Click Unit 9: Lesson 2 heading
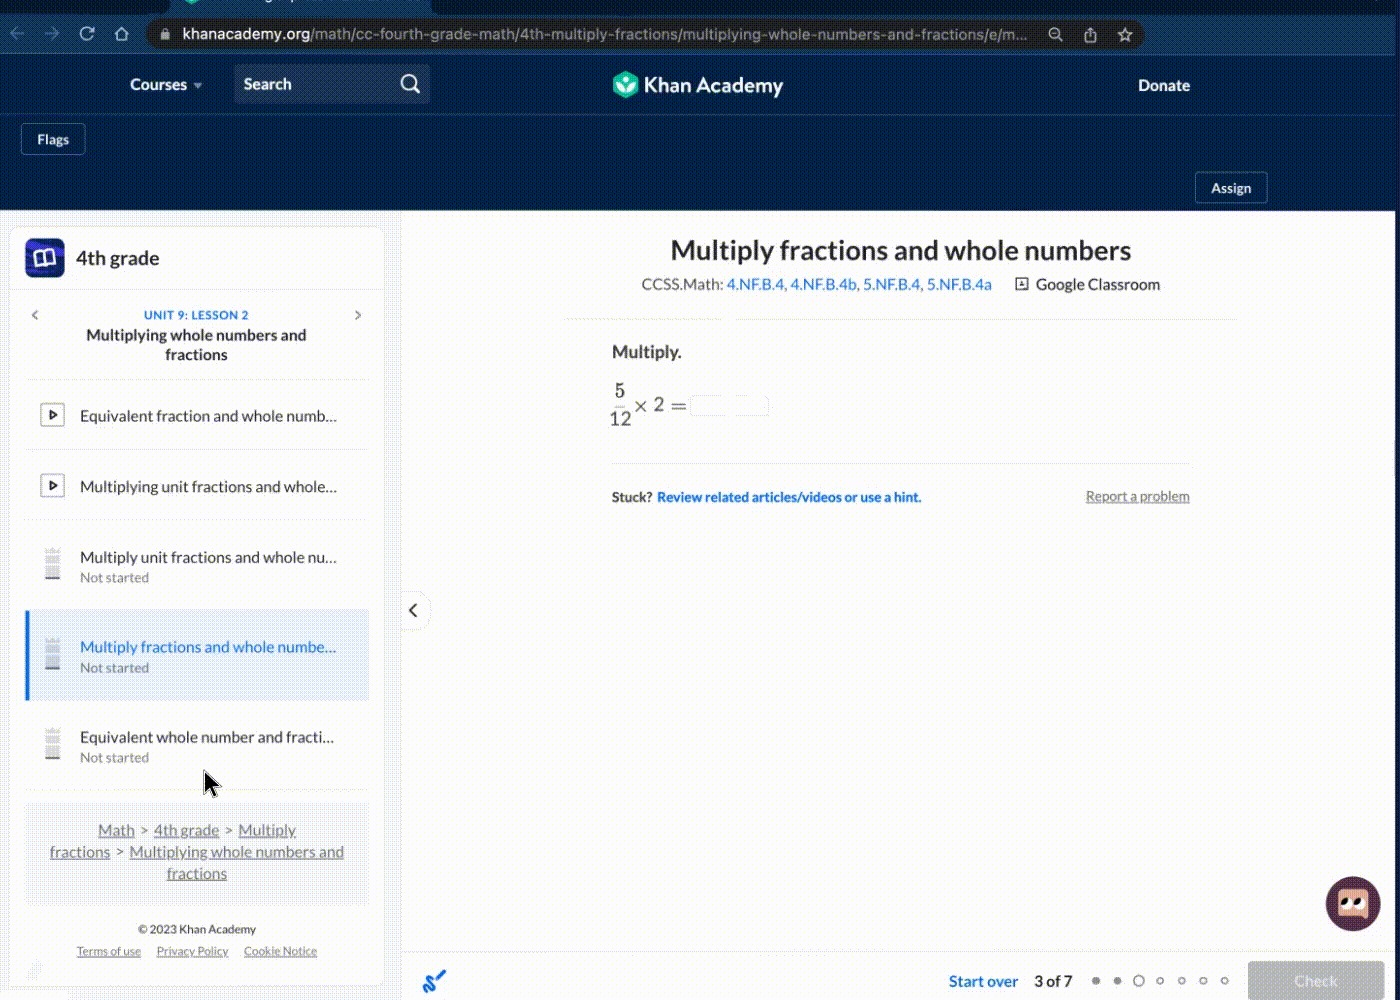 tap(196, 315)
